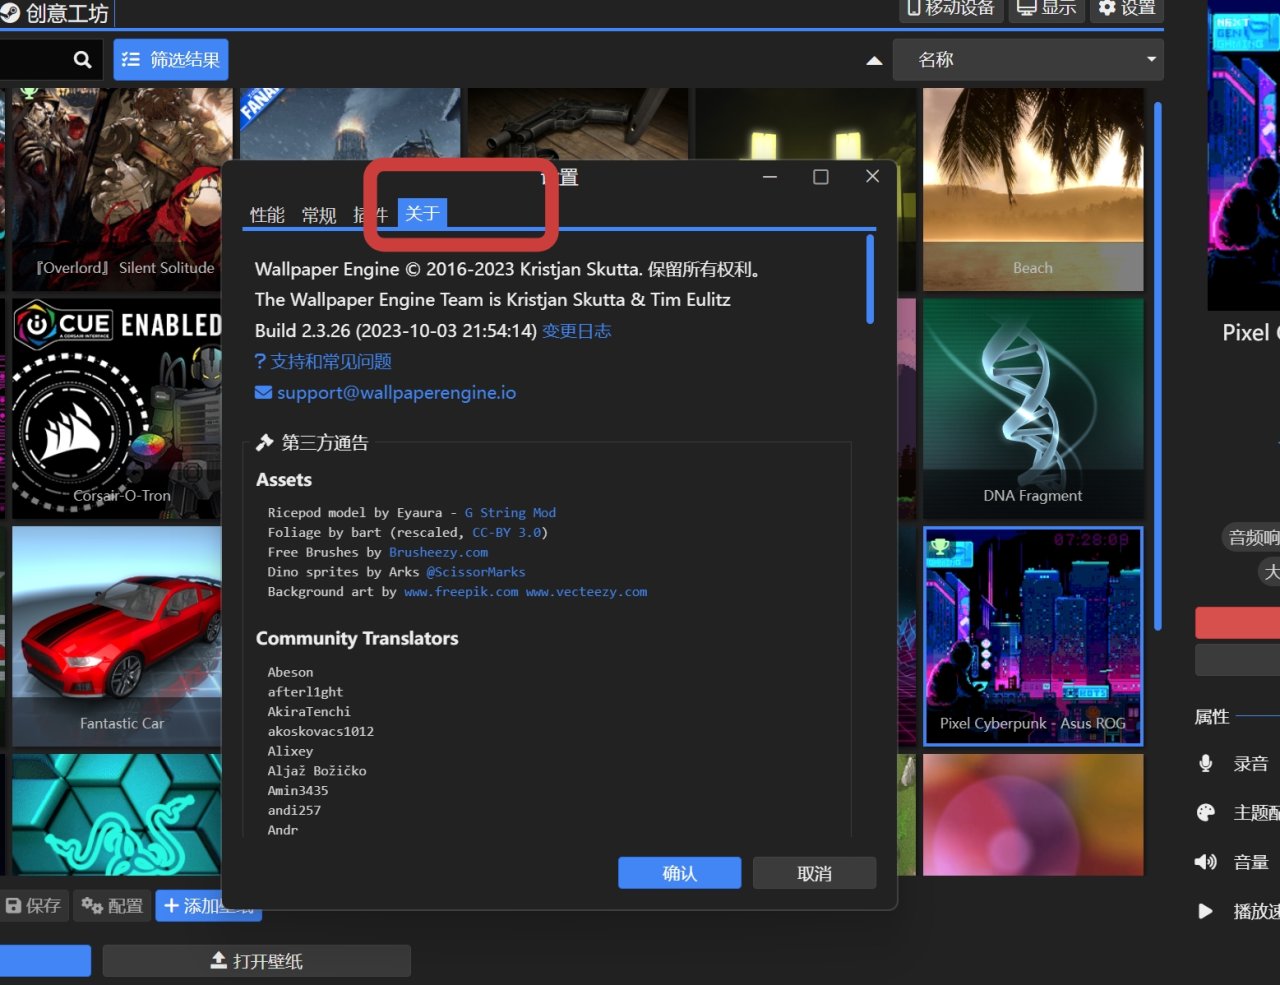Click translator name AkiraTenchi
The width and height of the screenshot is (1280, 985).
click(x=309, y=712)
